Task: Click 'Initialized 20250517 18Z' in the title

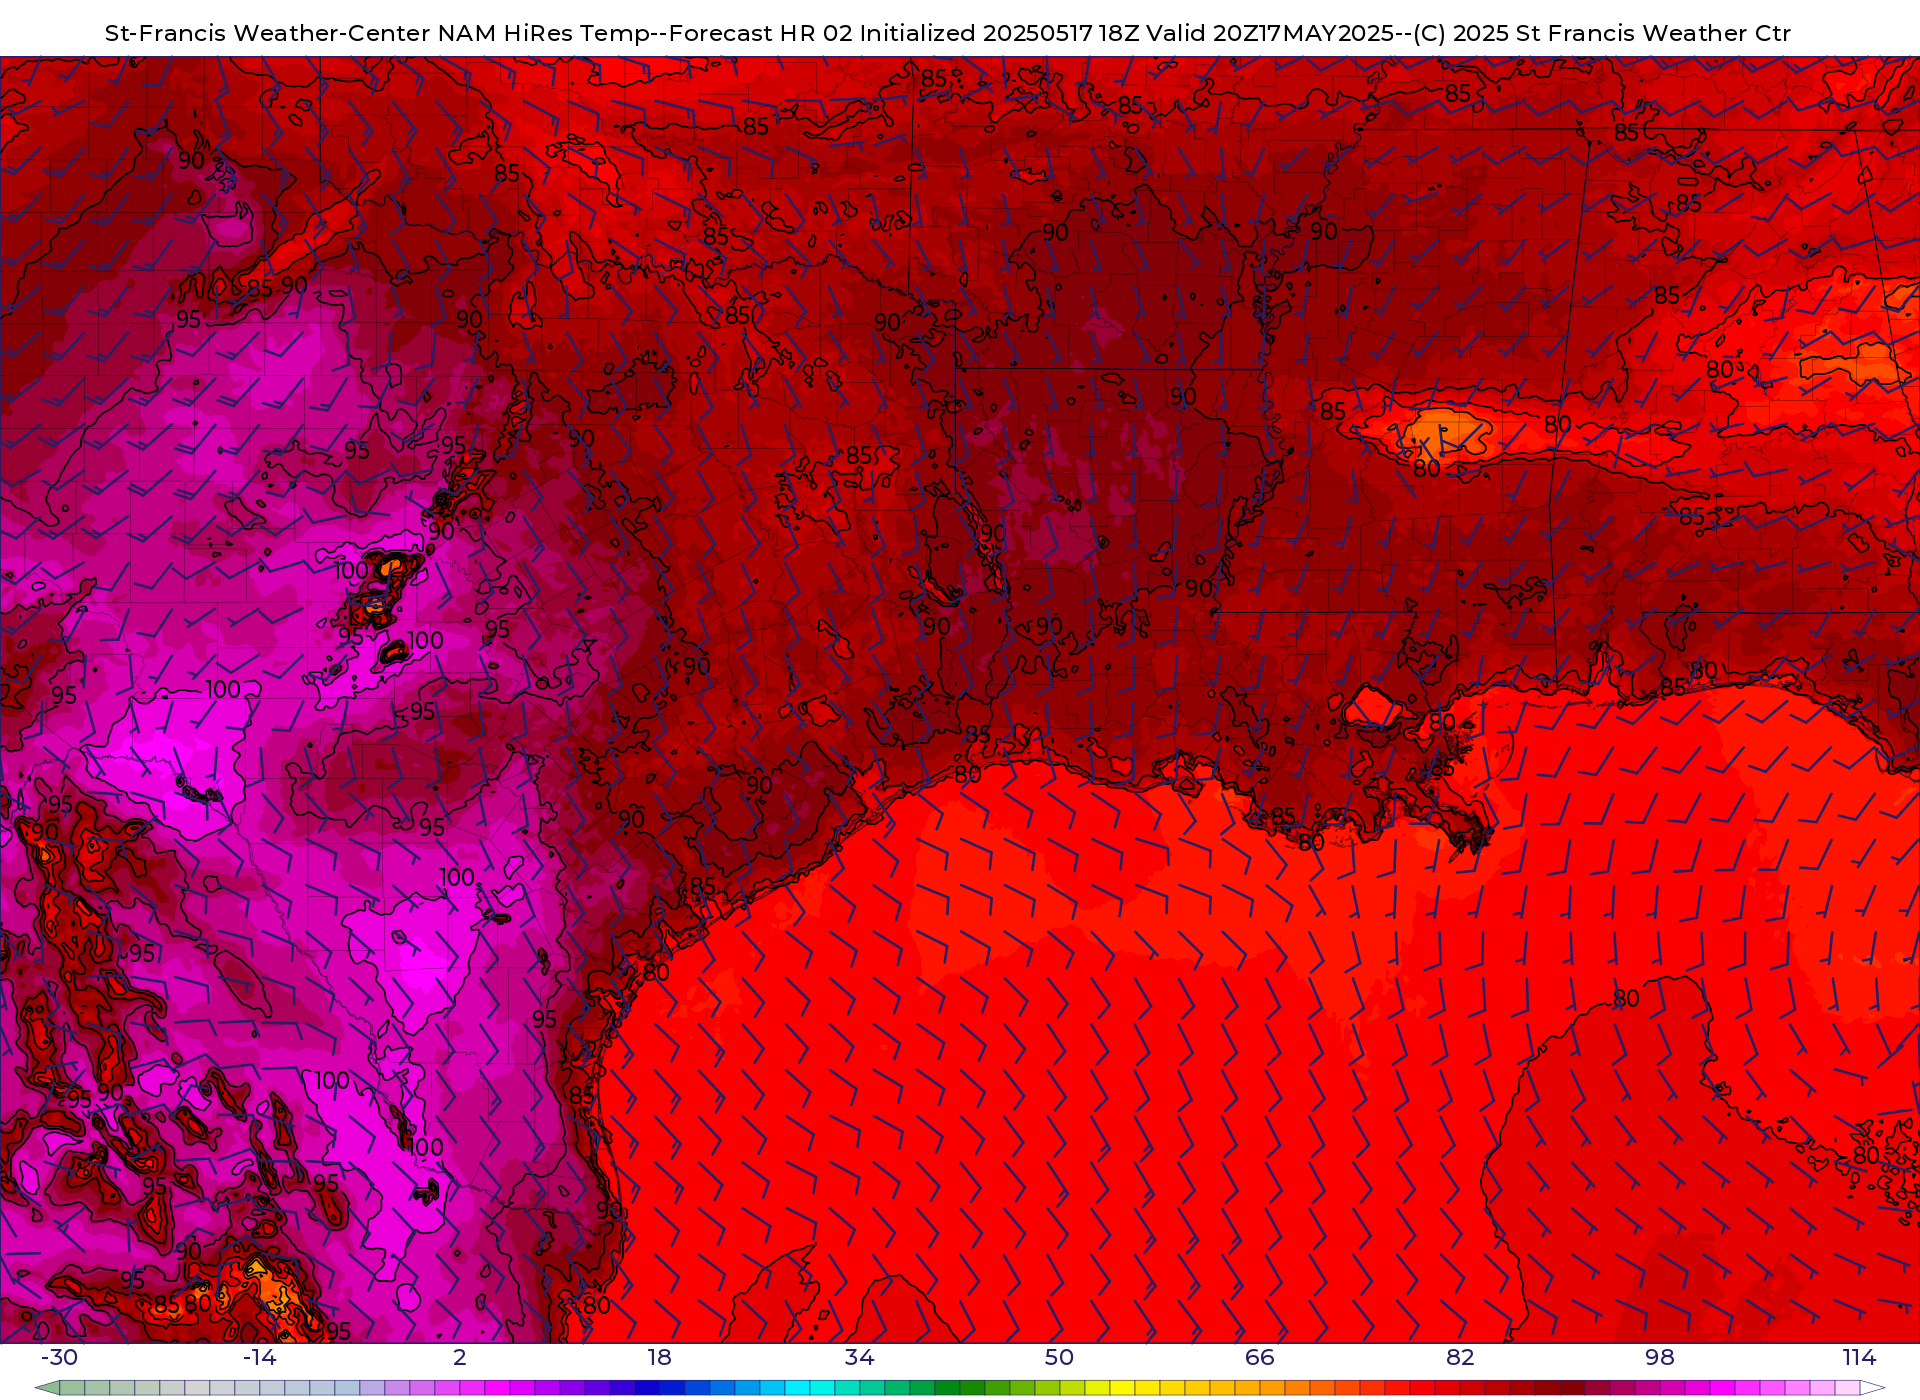Action: [x=1000, y=33]
